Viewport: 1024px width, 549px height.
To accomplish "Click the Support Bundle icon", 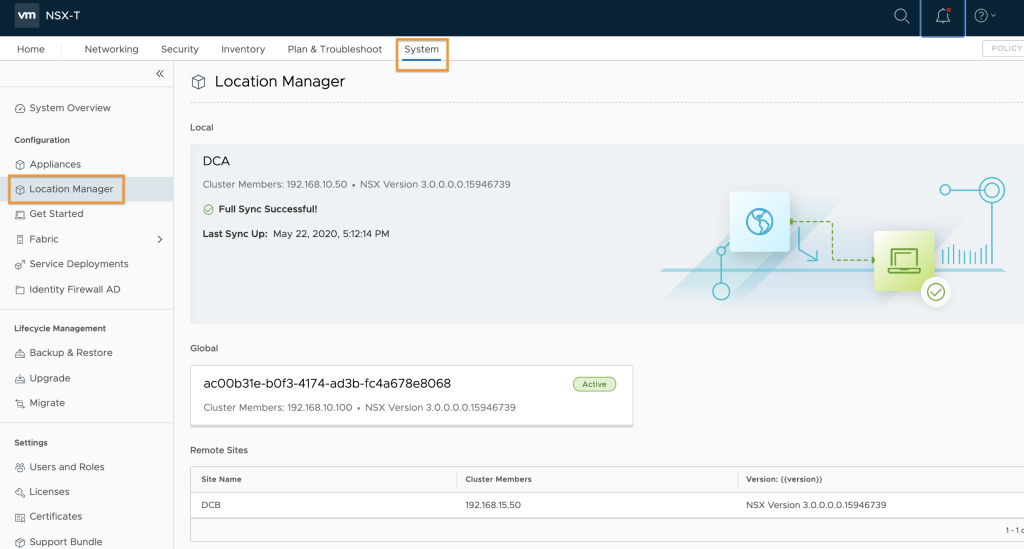I will click(x=20, y=542).
